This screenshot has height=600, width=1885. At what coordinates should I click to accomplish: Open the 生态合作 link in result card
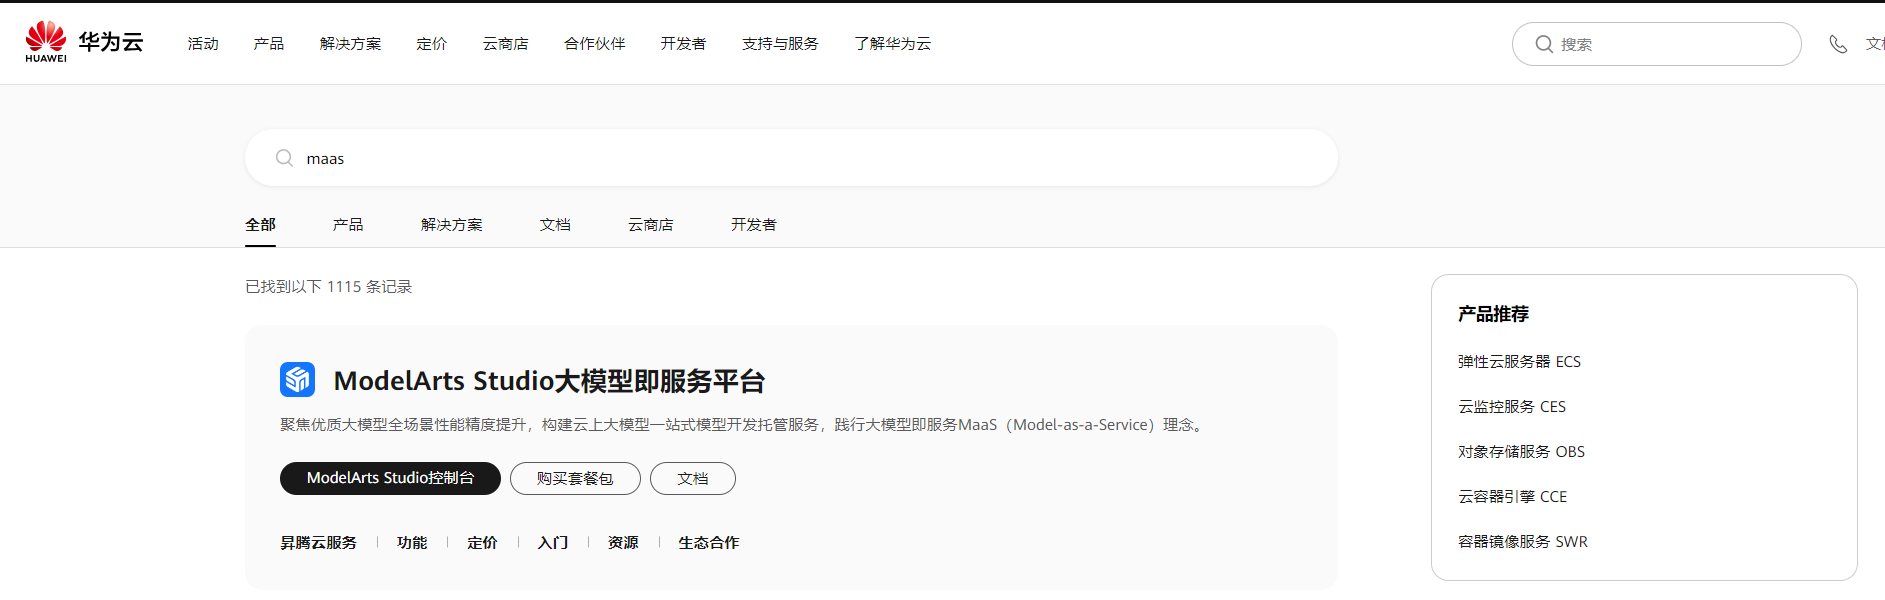(709, 542)
